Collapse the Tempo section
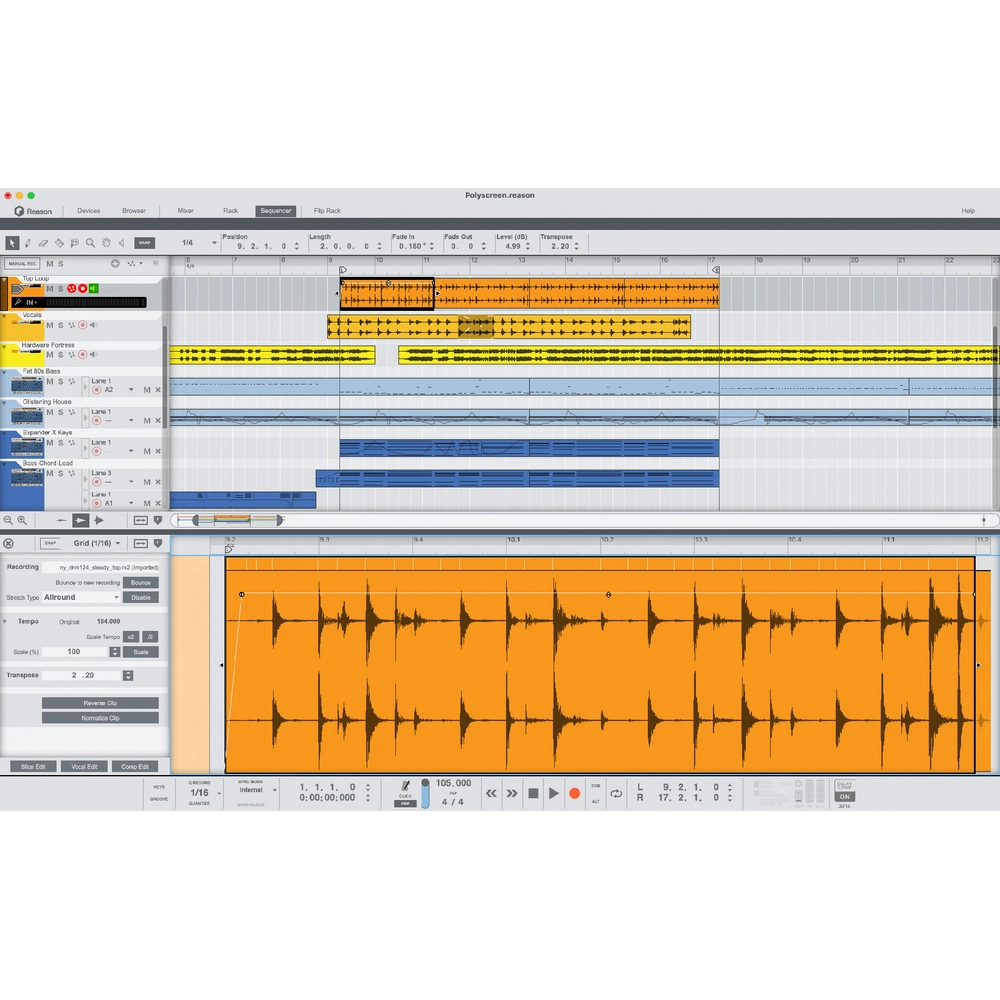1000x1000 pixels. (x=5, y=621)
